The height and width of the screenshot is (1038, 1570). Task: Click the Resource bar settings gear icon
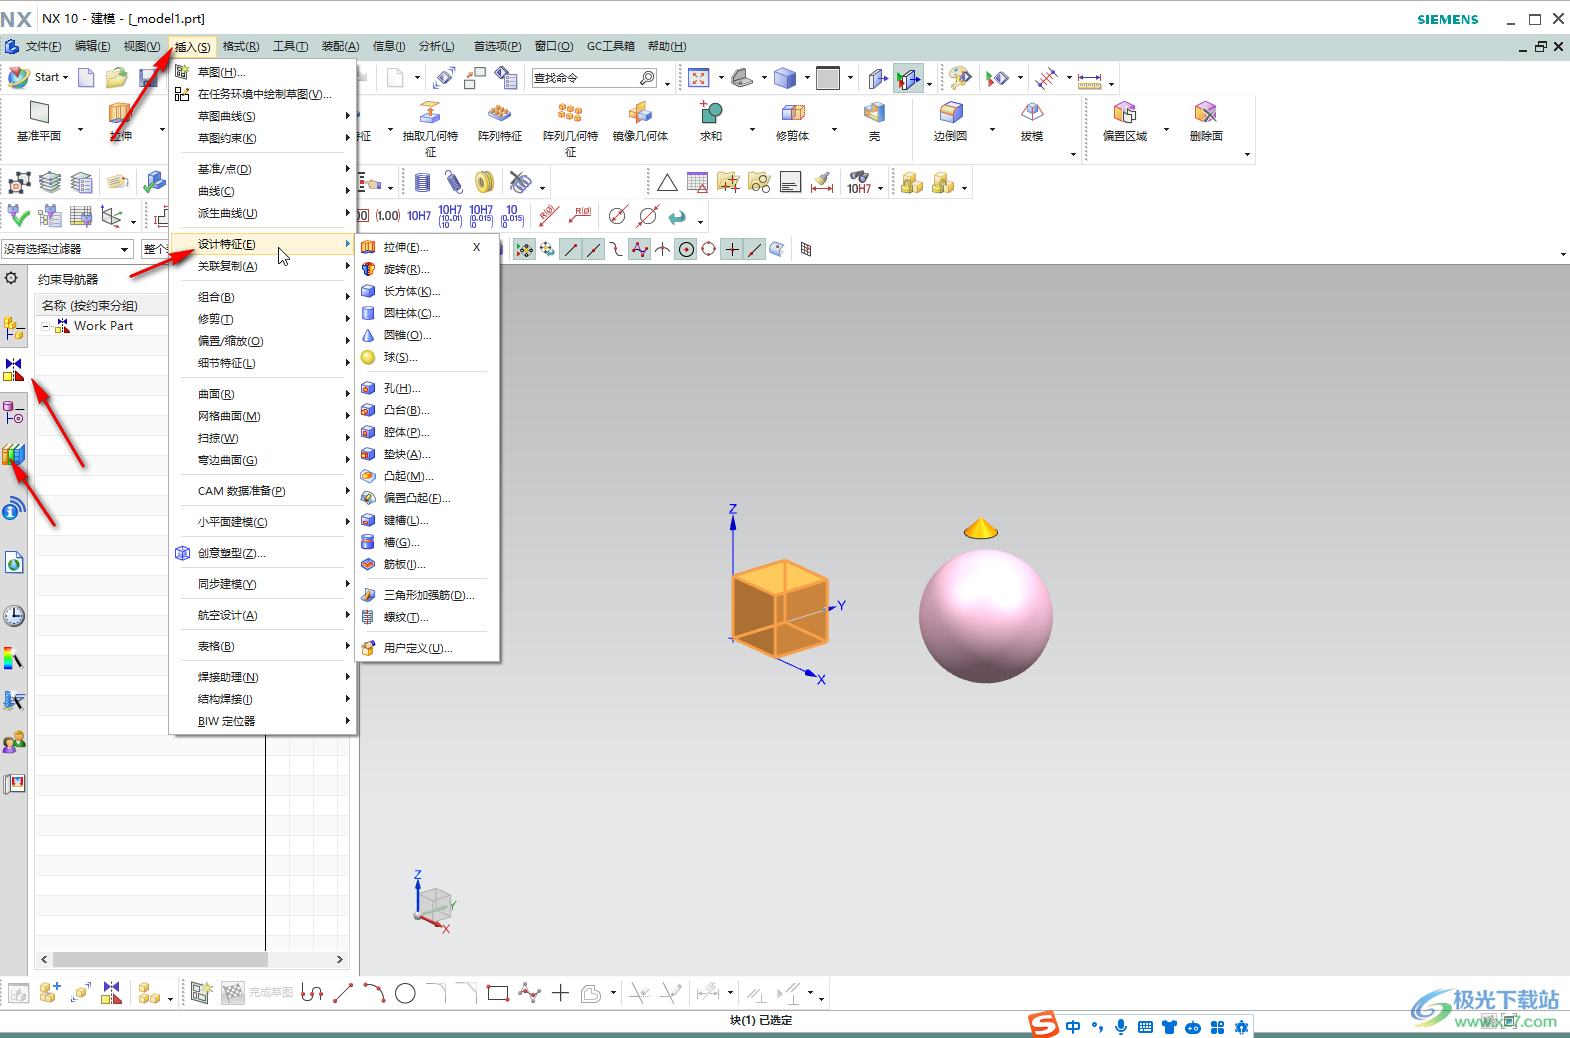click(x=12, y=278)
